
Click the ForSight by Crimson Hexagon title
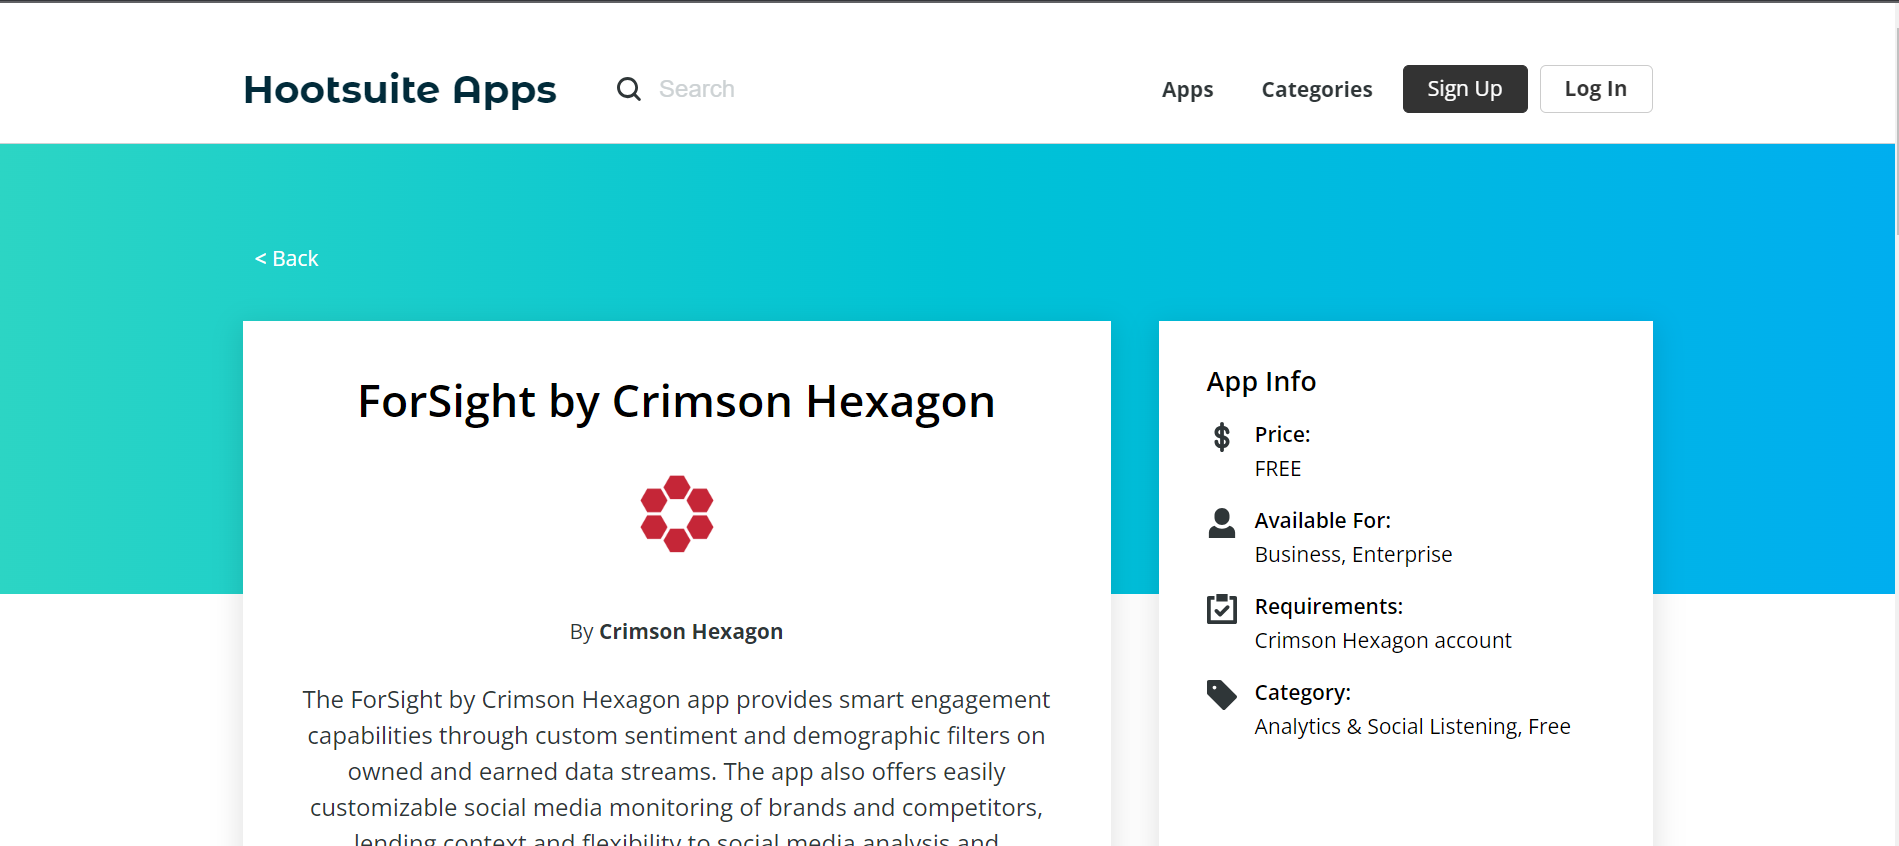(x=676, y=402)
